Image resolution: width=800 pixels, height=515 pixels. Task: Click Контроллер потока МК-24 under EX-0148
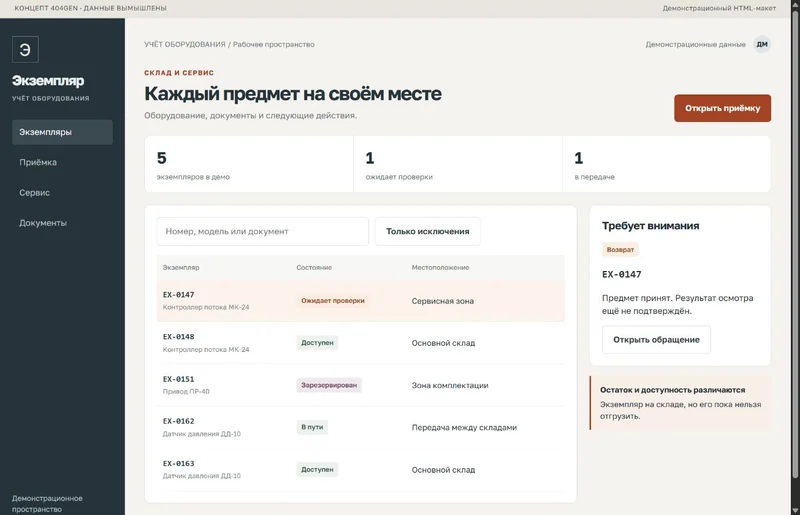206,350
